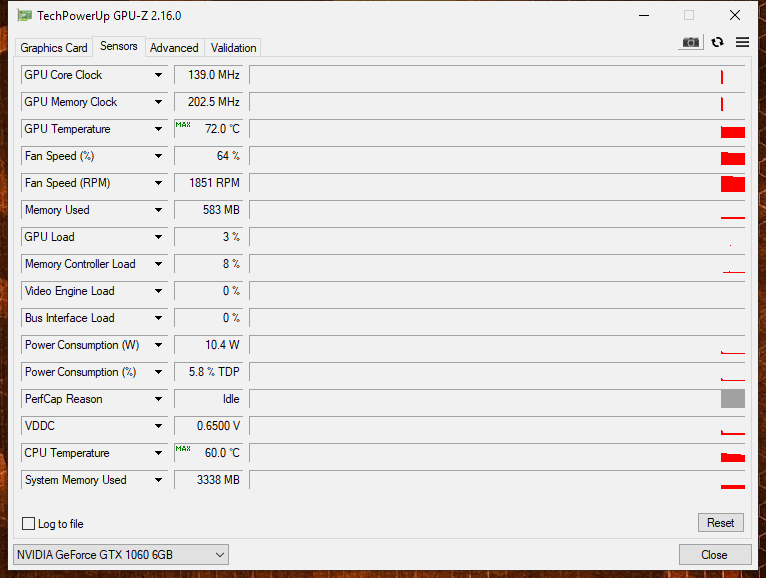Close GPU-Z with the title bar X
The image size is (766, 578).
coord(735,16)
